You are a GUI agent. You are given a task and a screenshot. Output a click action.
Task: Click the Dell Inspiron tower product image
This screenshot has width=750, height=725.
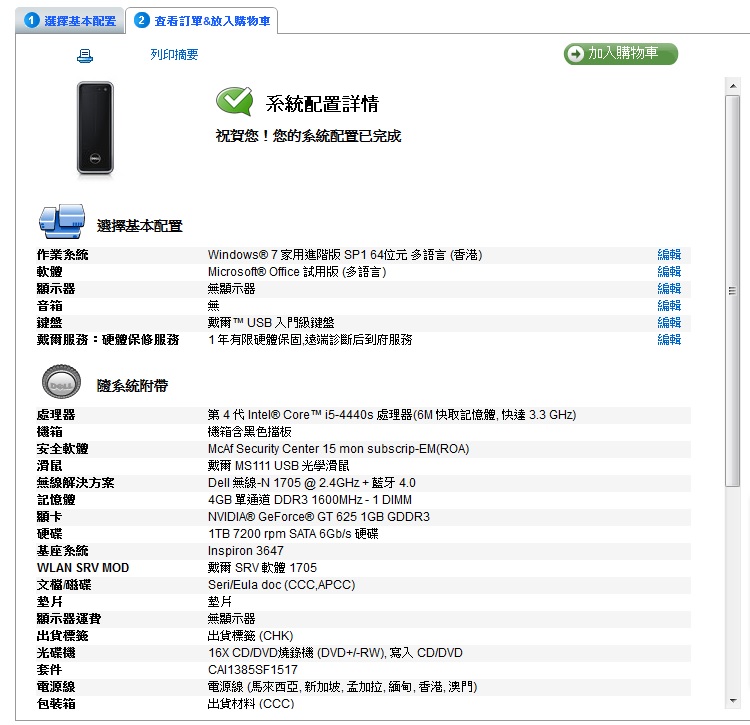click(95, 128)
